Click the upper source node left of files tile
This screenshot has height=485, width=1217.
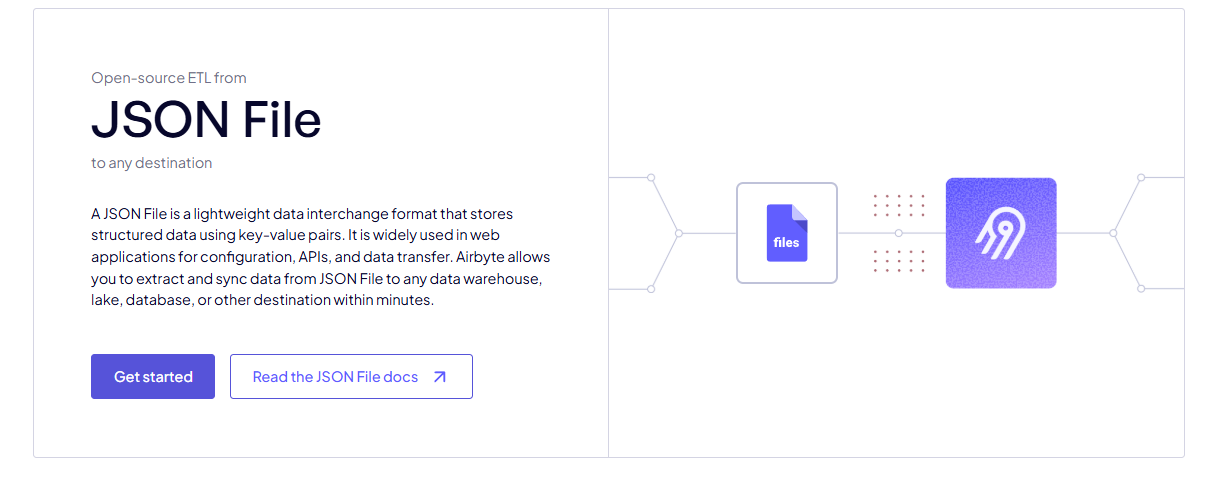tap(651, 177)
